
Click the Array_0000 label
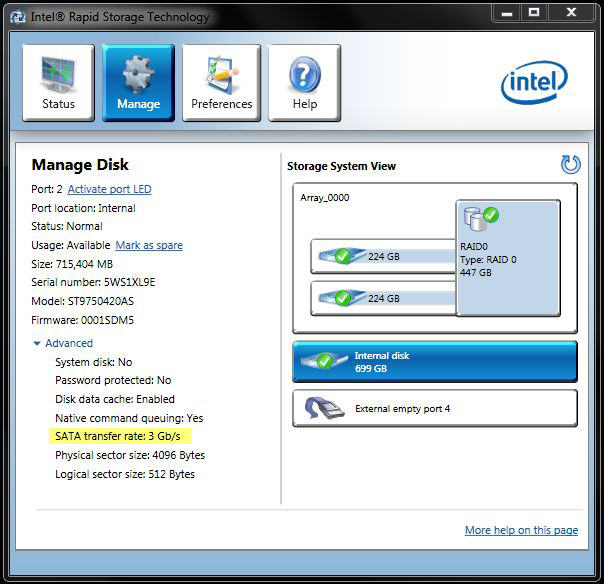(325, 198)
